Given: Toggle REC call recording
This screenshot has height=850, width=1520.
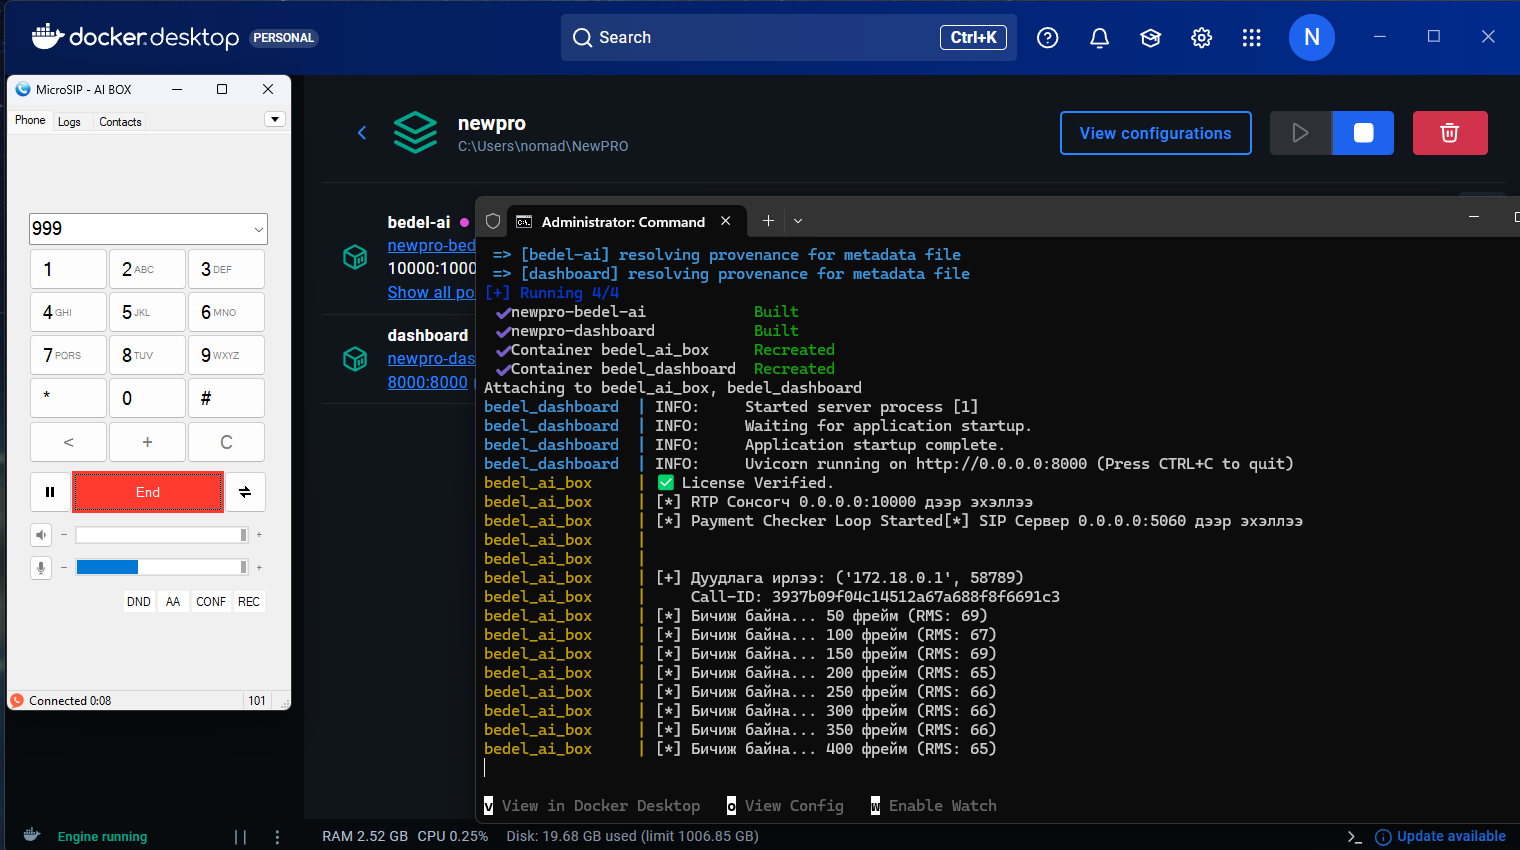Looking at the screenshot, I should [249, 602].
